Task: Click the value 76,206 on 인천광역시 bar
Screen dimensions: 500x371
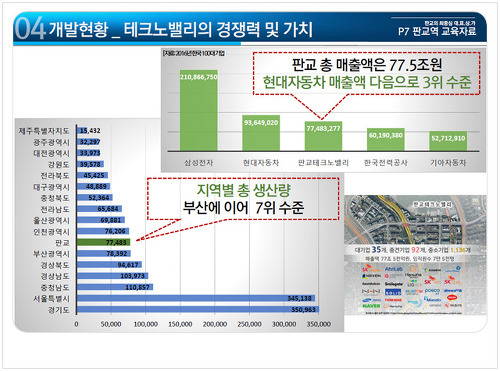Action: coord(115,231)
